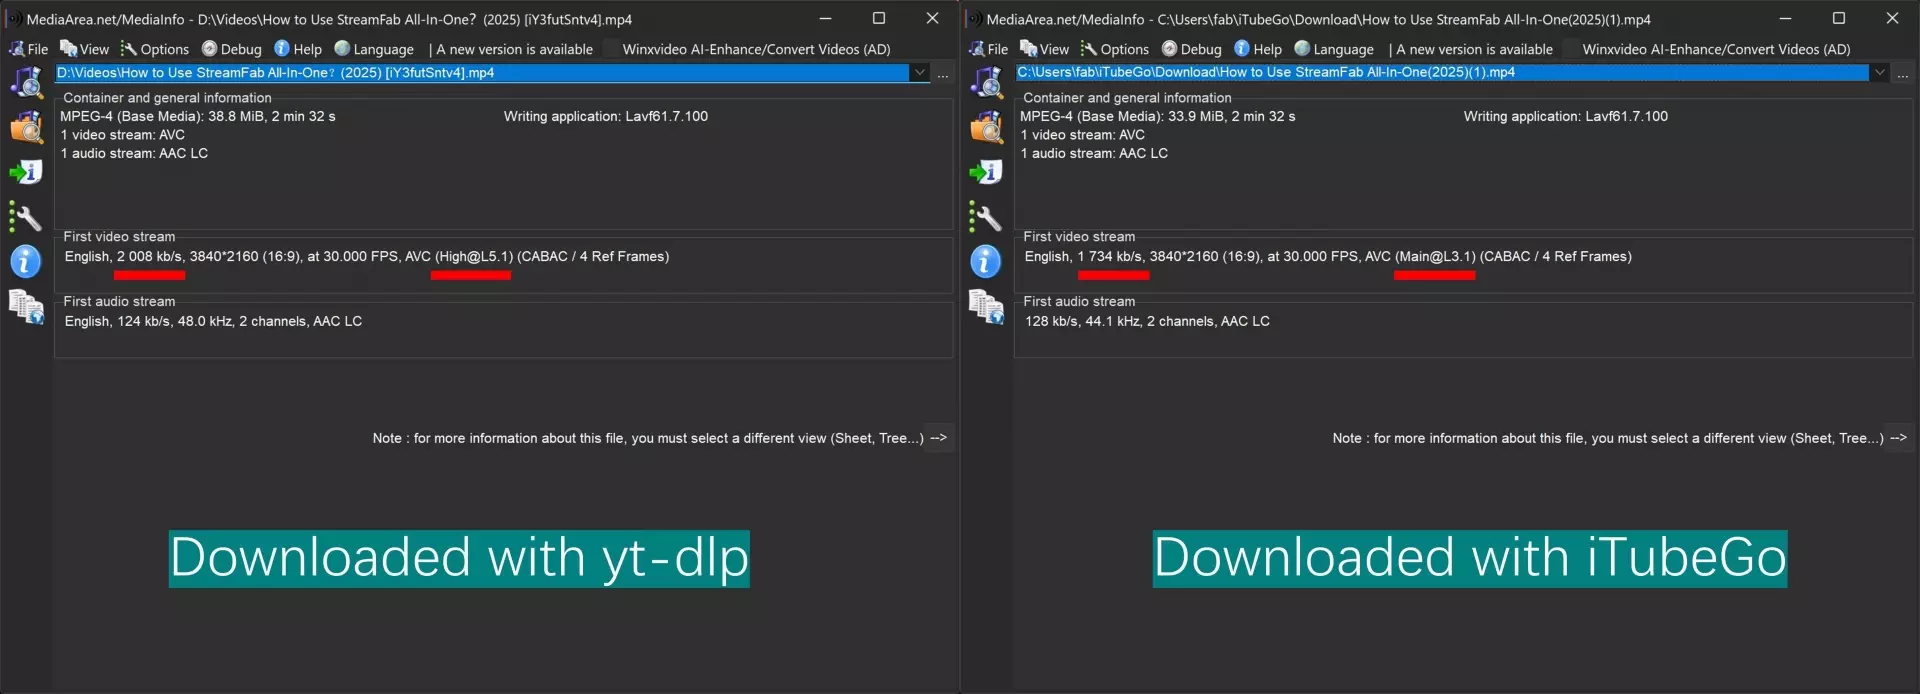This screenshot has height=694, width=1920.
Task: Click View sheets icon in iTubeGo path window
Action: pyautogui.click(x=986, y=306)
